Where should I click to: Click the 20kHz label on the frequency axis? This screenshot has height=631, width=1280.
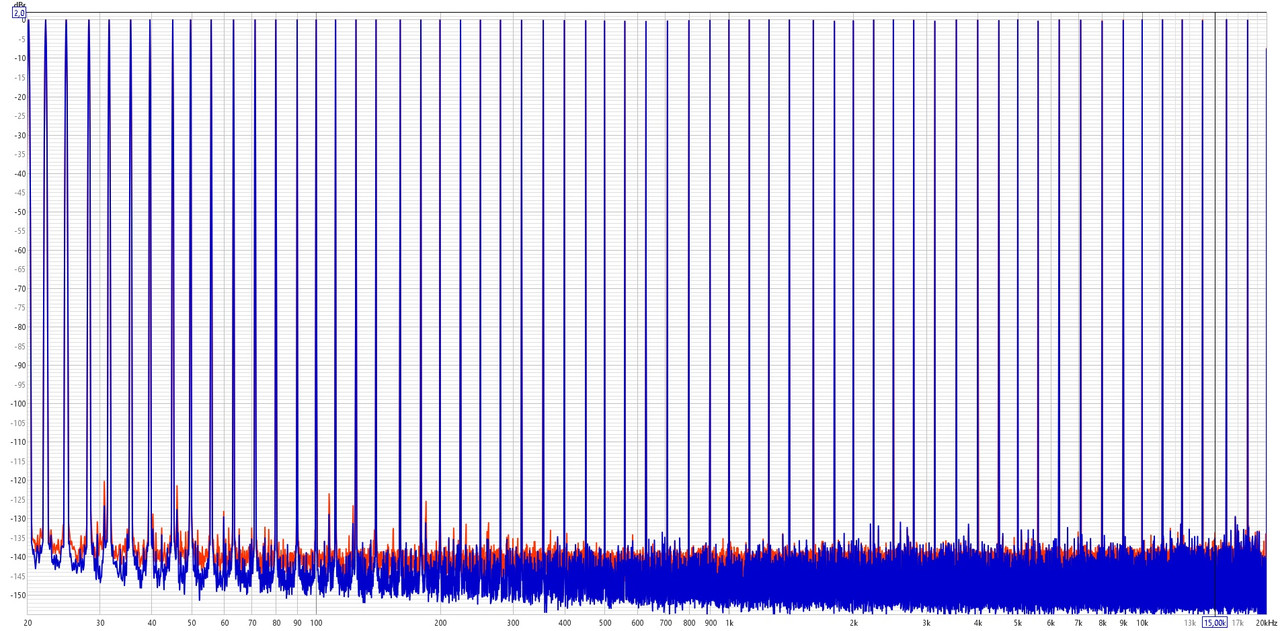click(x=1266, y=622)
